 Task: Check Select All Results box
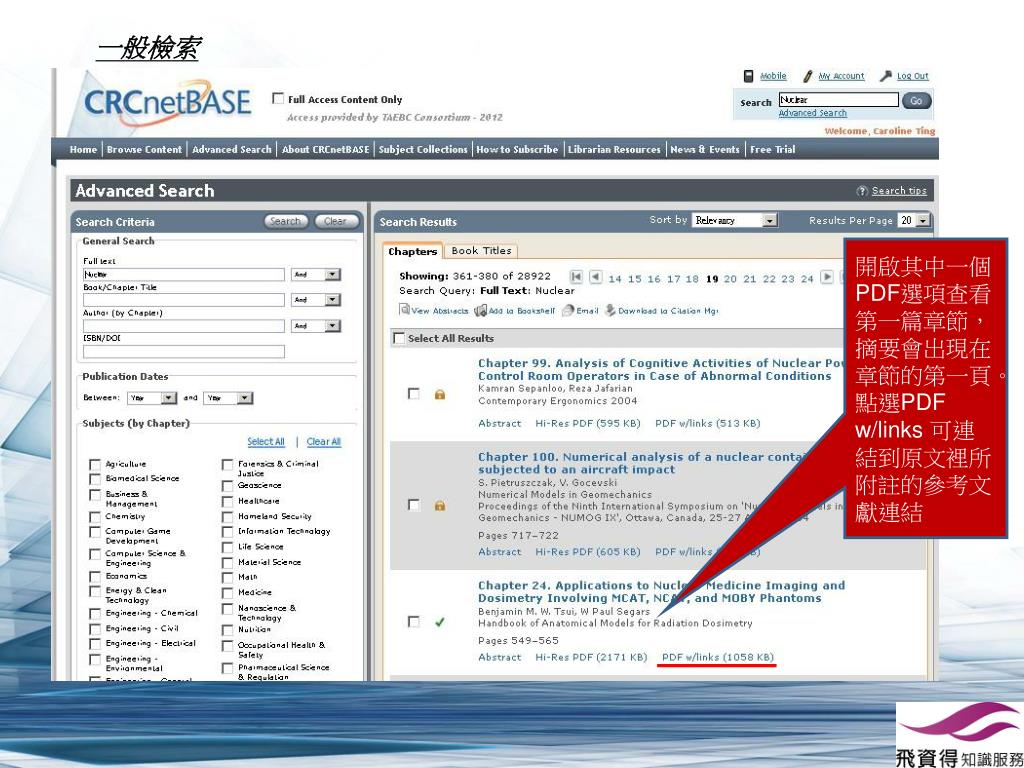pyautogui.click(x=398, y=338)
